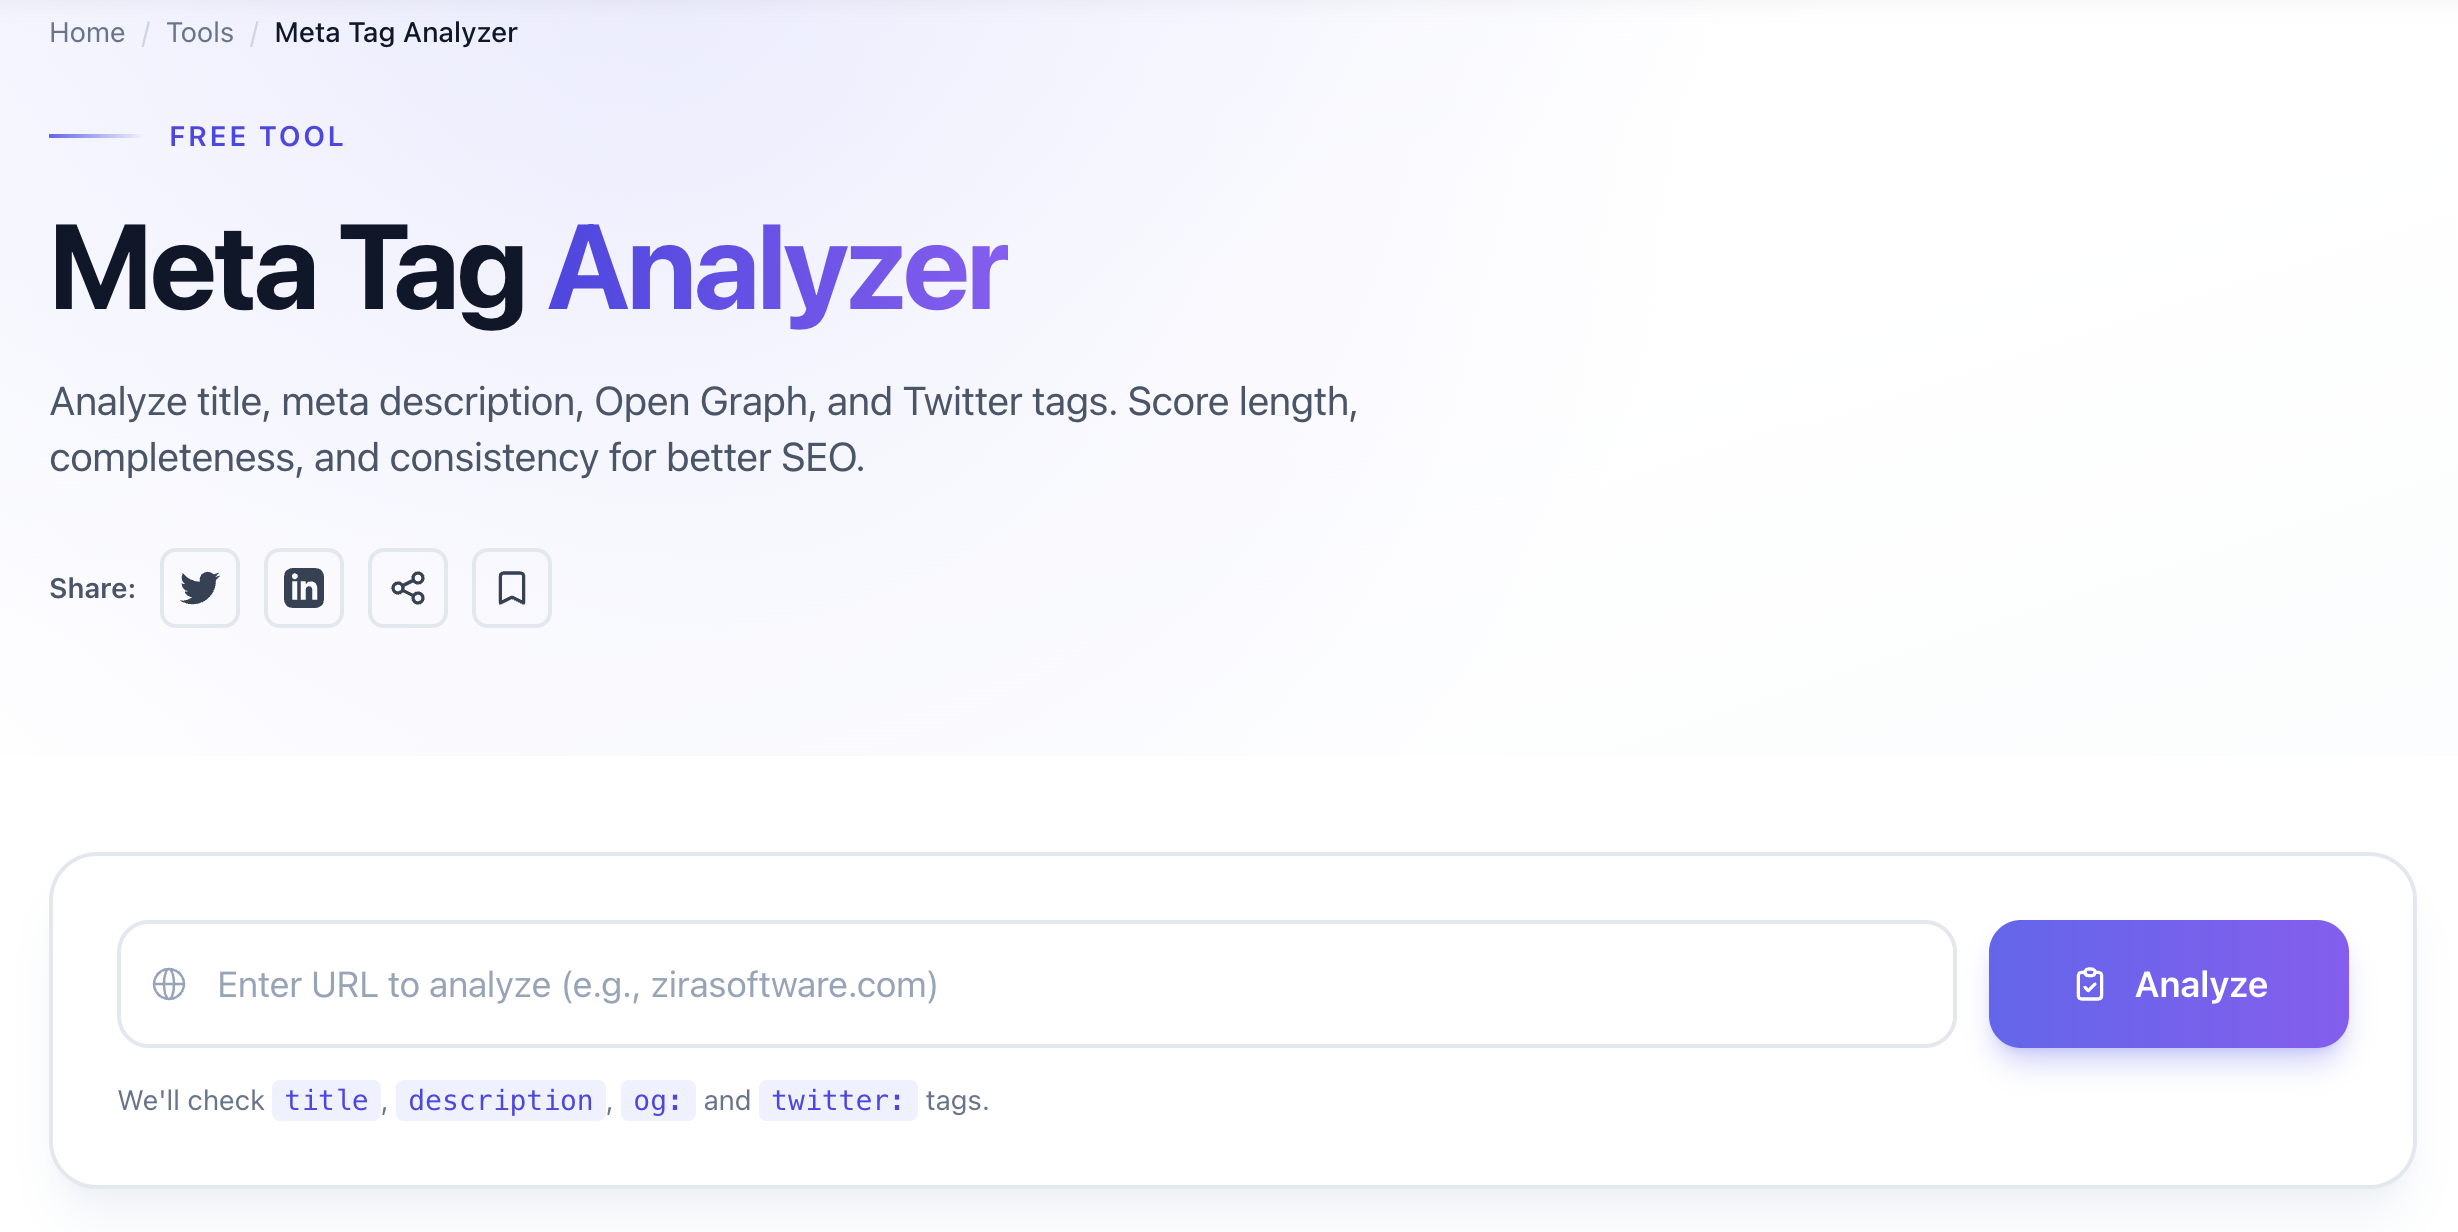2458x1232 pixels.
Task: Click the twitter: tag badge
Action: click(838, 1100)
